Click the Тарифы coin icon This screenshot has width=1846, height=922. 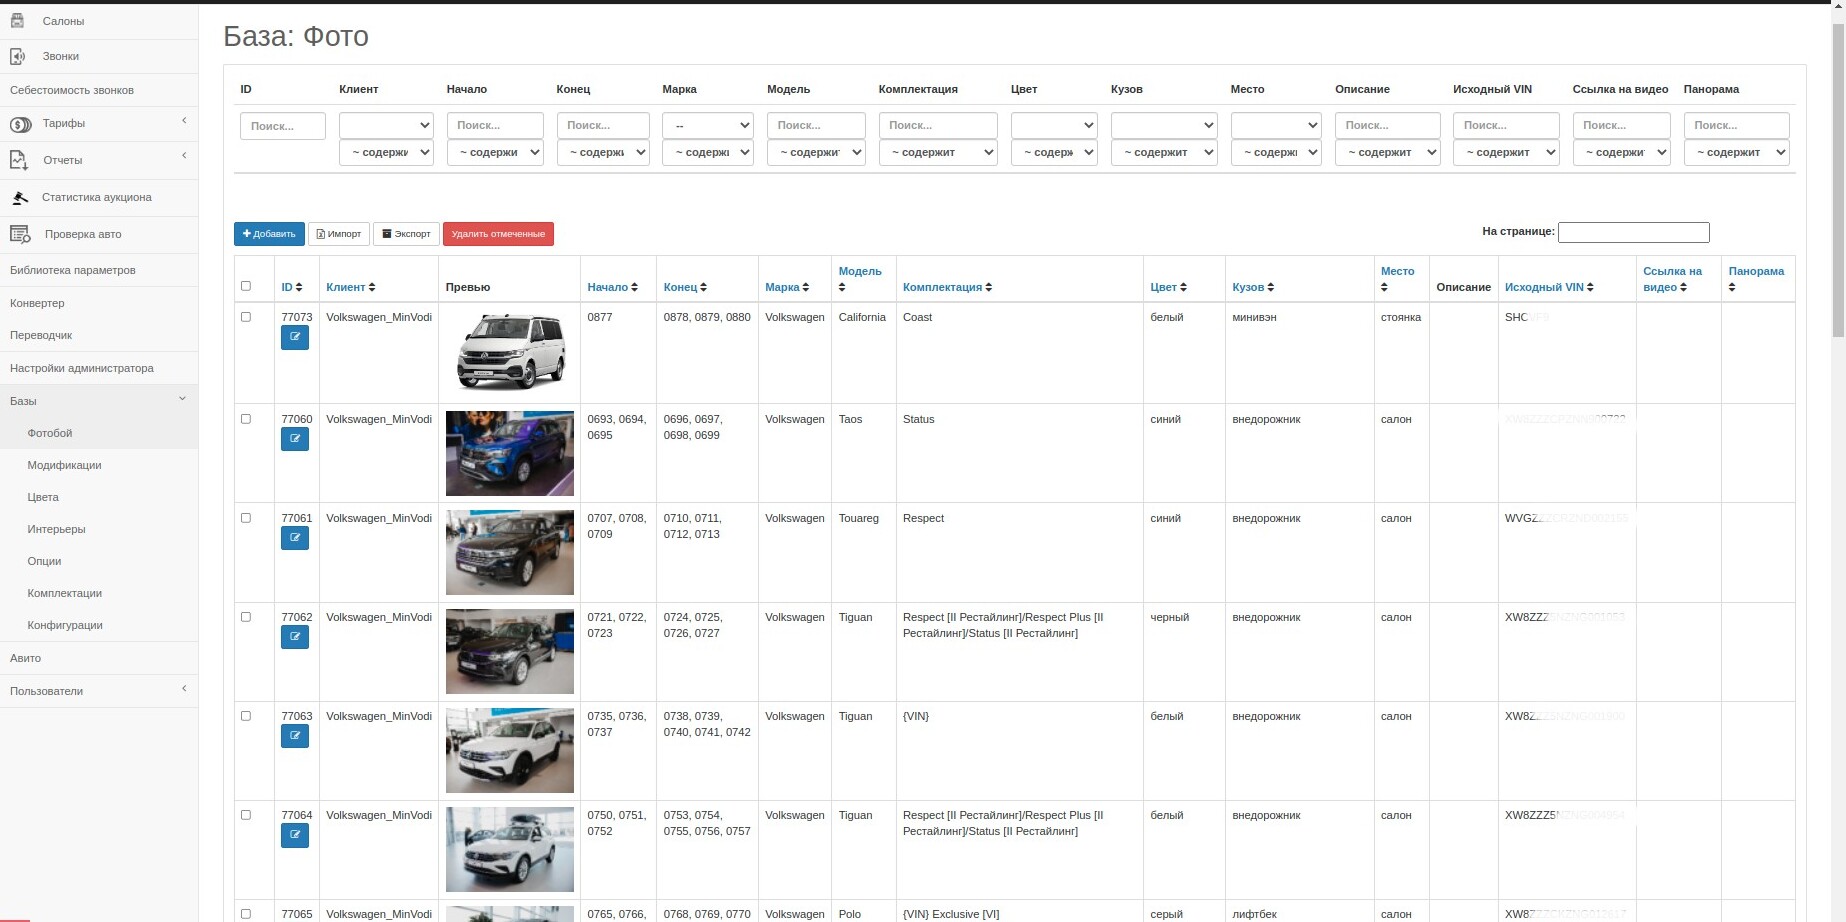[20, 124]
